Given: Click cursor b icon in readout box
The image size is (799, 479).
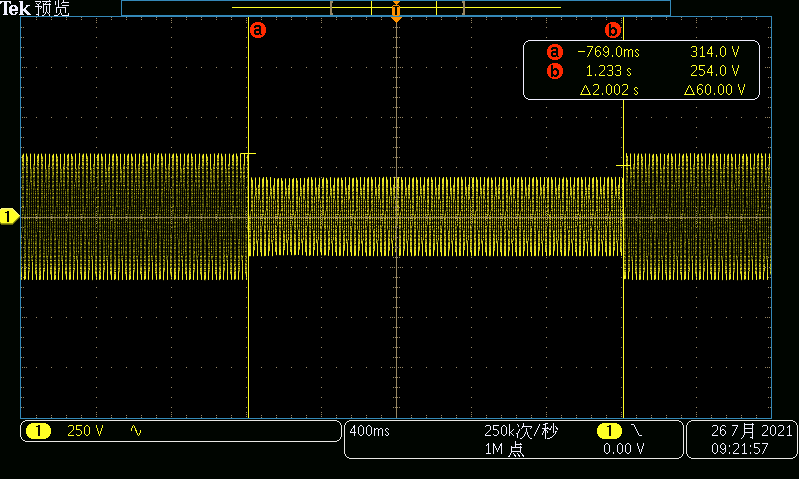Looking at the screenshot, I should point(555,71).
